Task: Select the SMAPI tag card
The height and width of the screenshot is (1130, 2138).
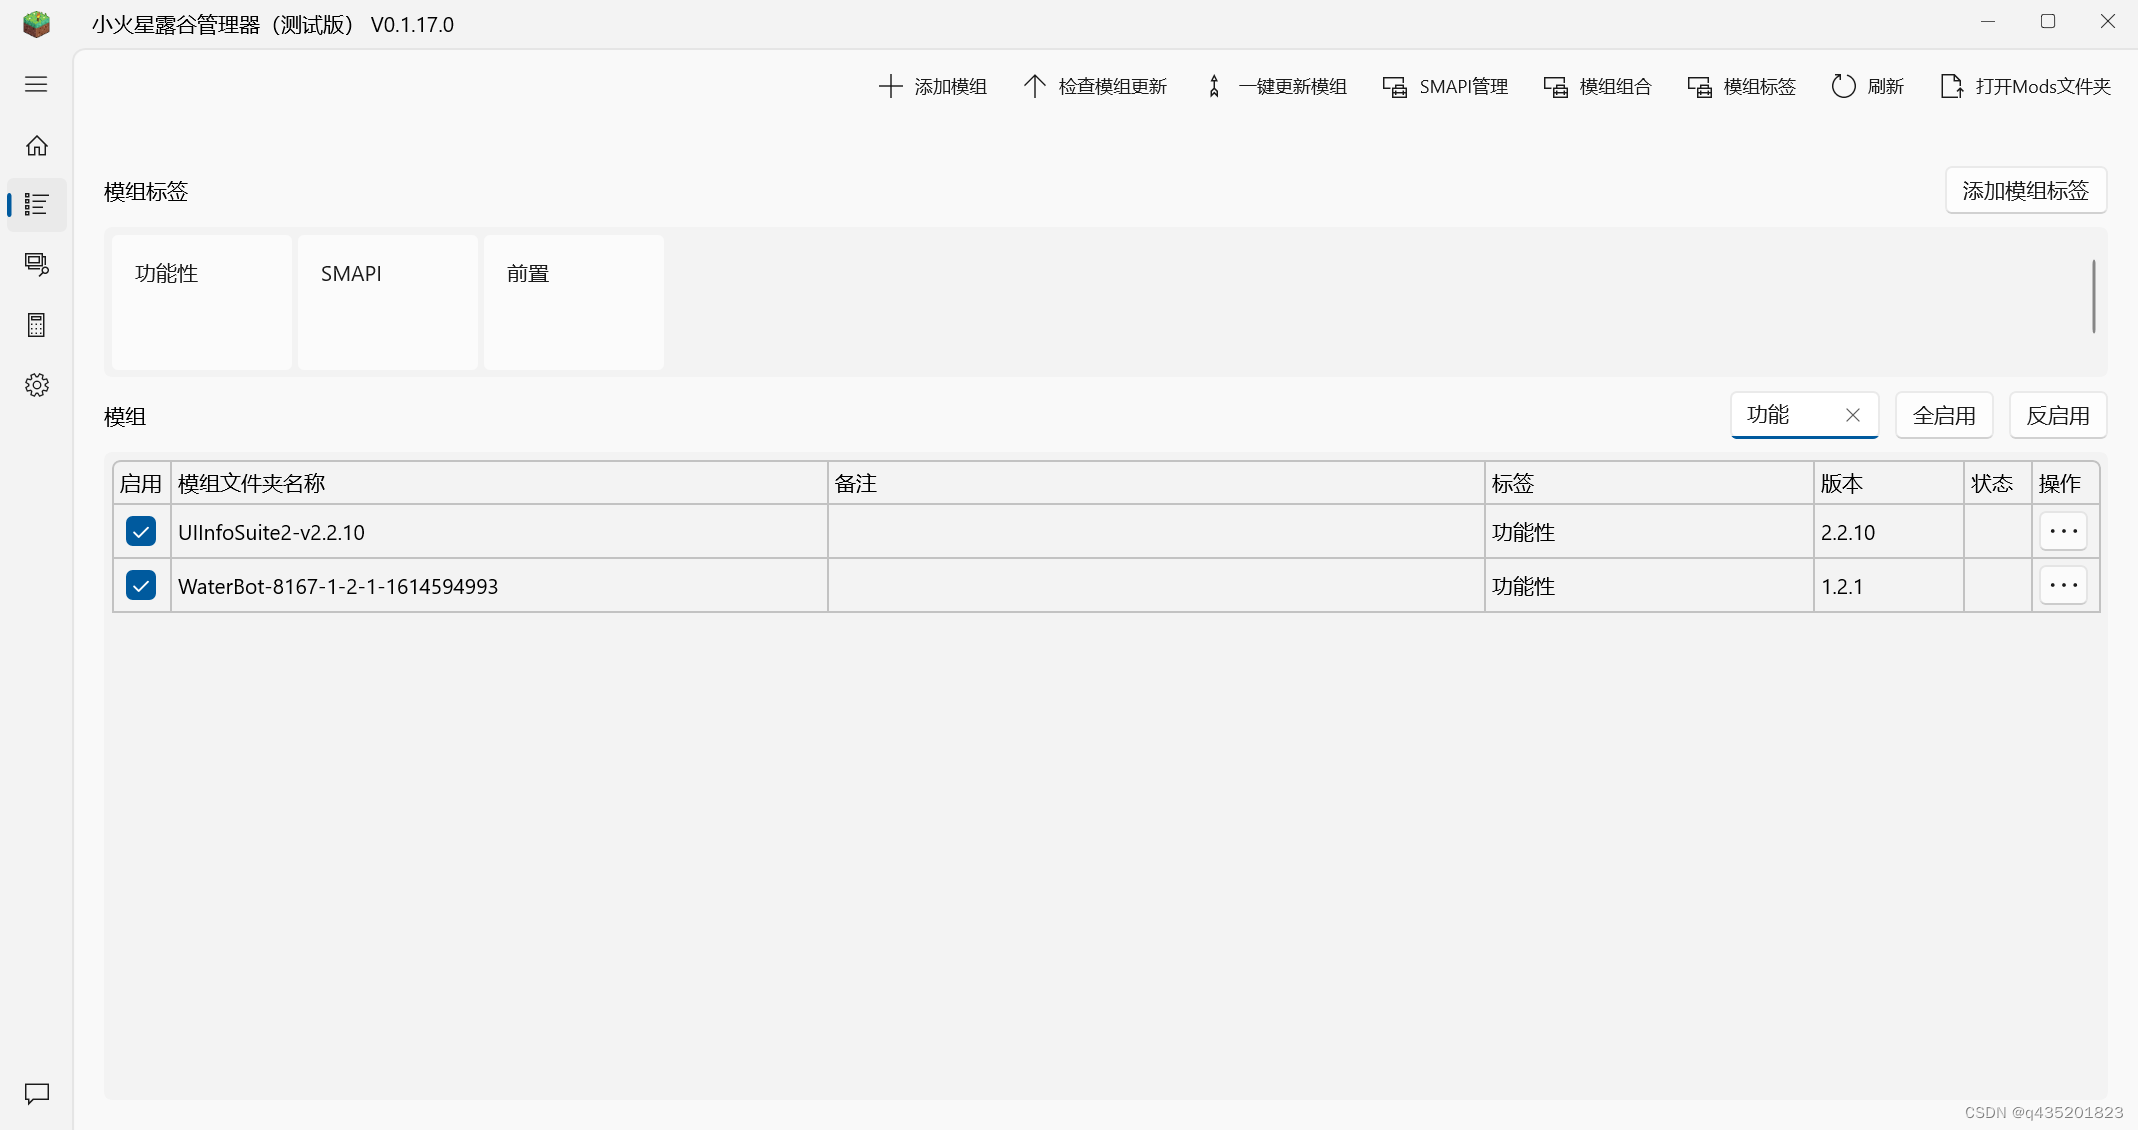Action: pyautogui.click(x=387, y=301)
